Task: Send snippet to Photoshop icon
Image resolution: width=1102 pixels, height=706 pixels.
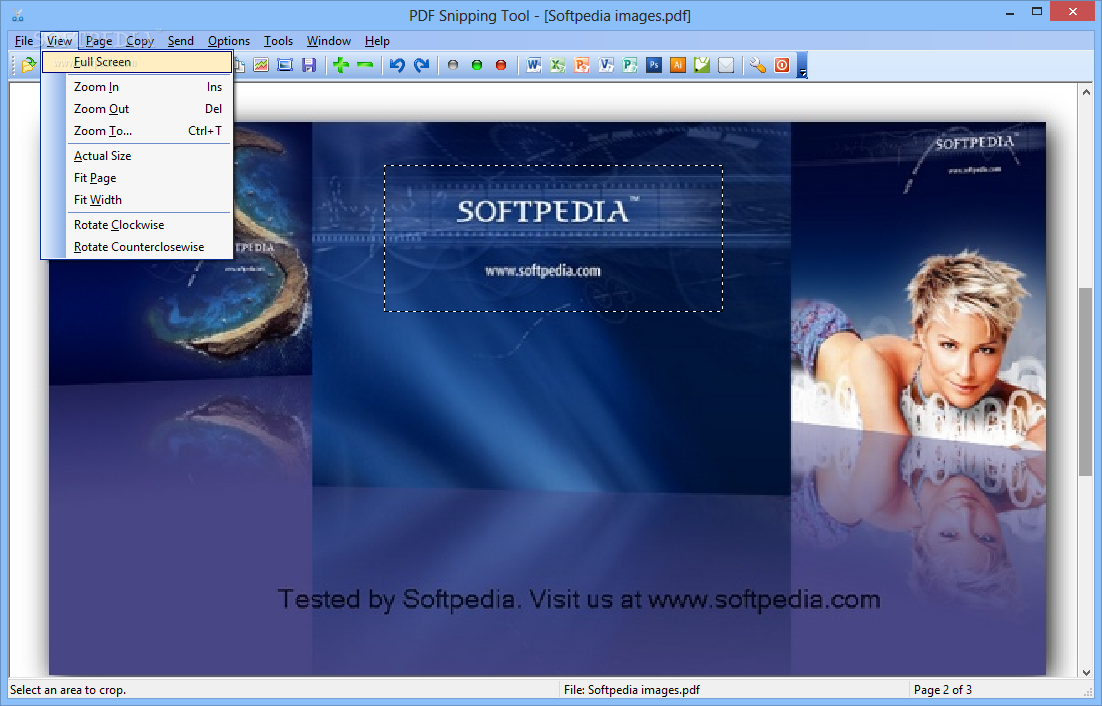Action: 654,65
